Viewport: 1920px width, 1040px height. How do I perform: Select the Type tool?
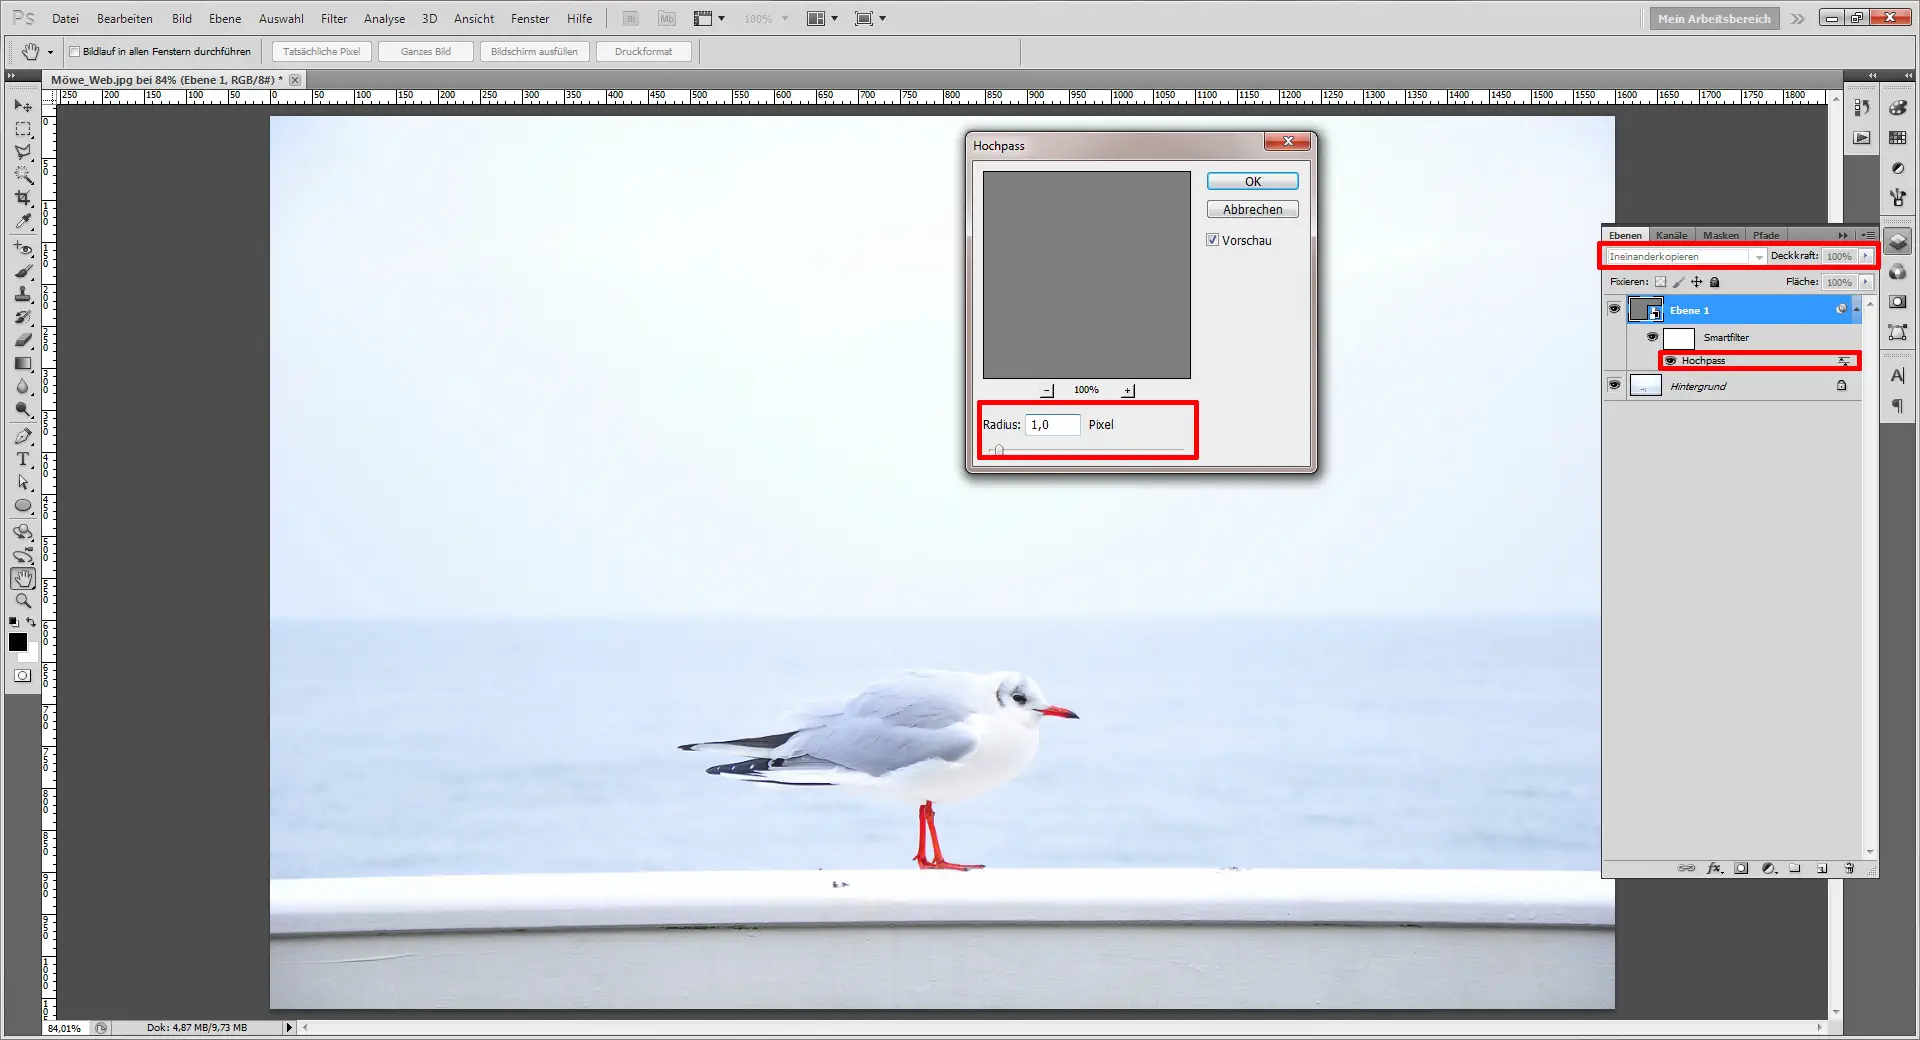point(22,460)
